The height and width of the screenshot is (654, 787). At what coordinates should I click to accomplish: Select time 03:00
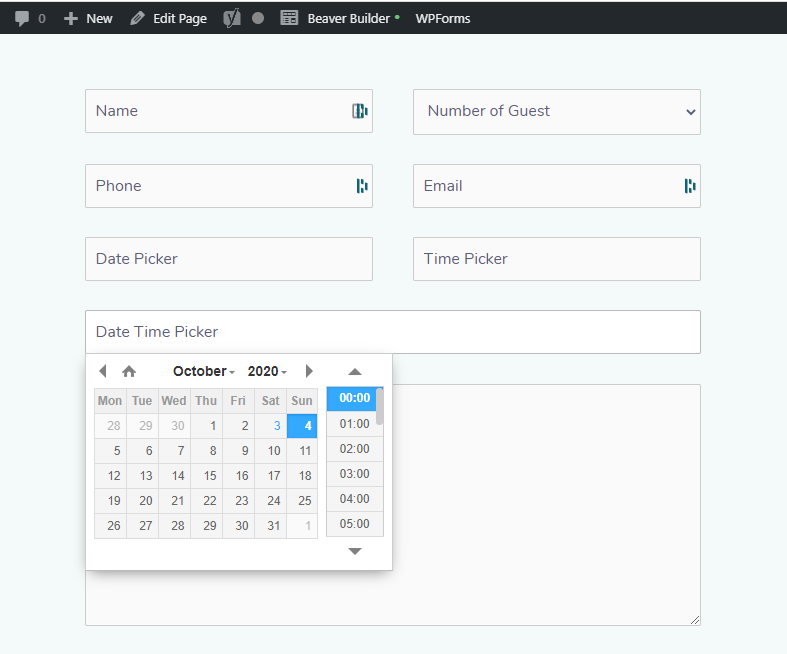point(354,474)
